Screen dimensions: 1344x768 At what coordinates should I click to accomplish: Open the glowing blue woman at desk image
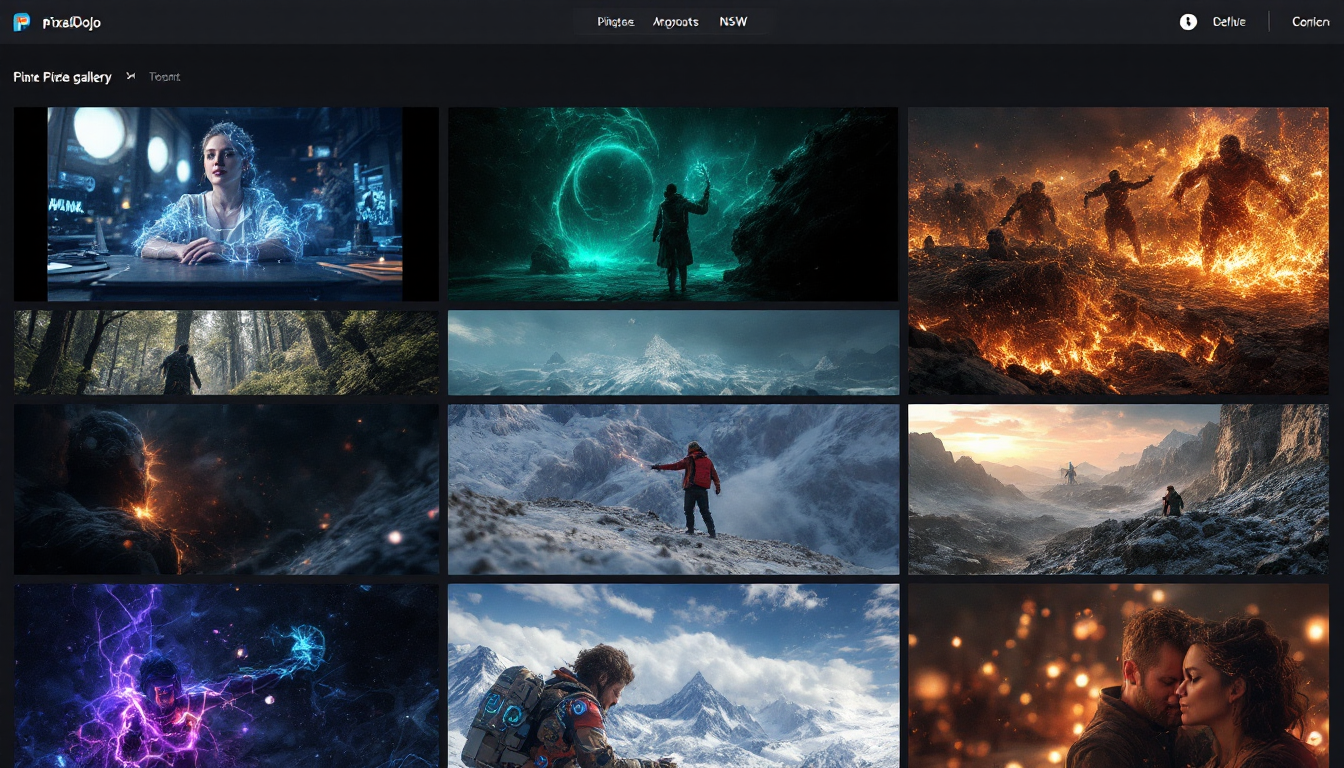coord(225,204)
